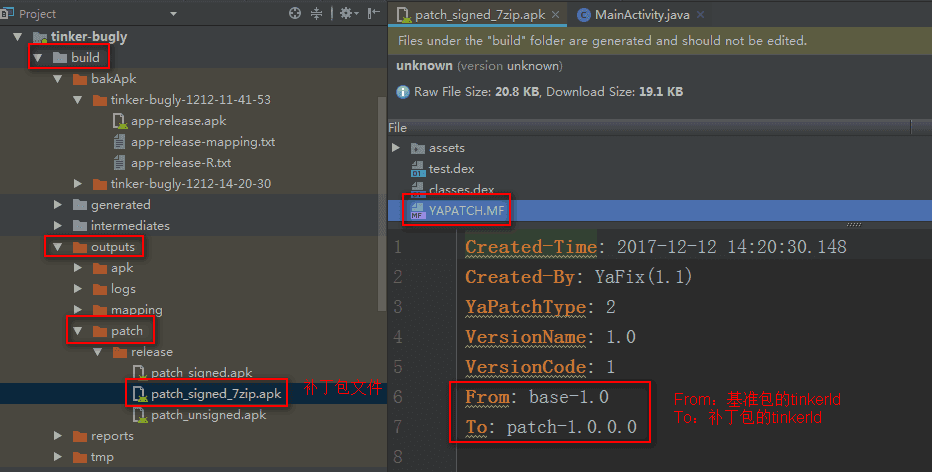Expand the tinker-bugly-1212-14-20-30 folder
Screen dimensions: 932x472
click(78, 184)
